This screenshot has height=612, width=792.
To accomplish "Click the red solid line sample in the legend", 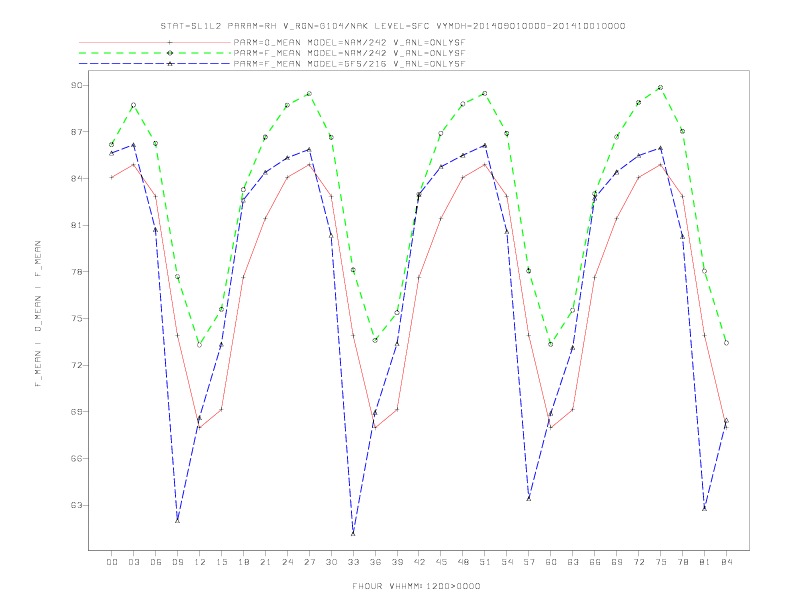I will [155, 42].
